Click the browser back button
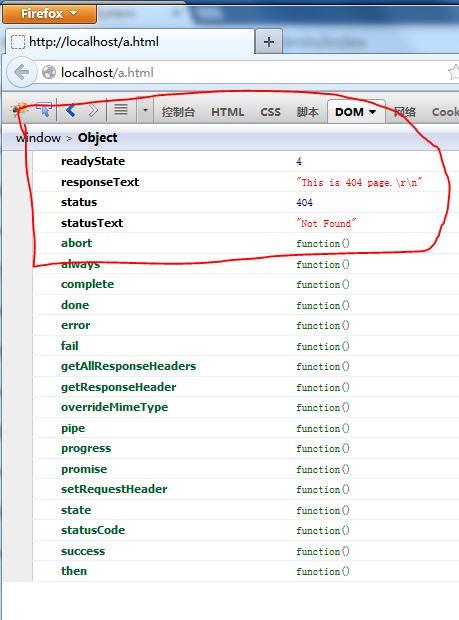The image size is (459, 620). [x=21, y=72]
